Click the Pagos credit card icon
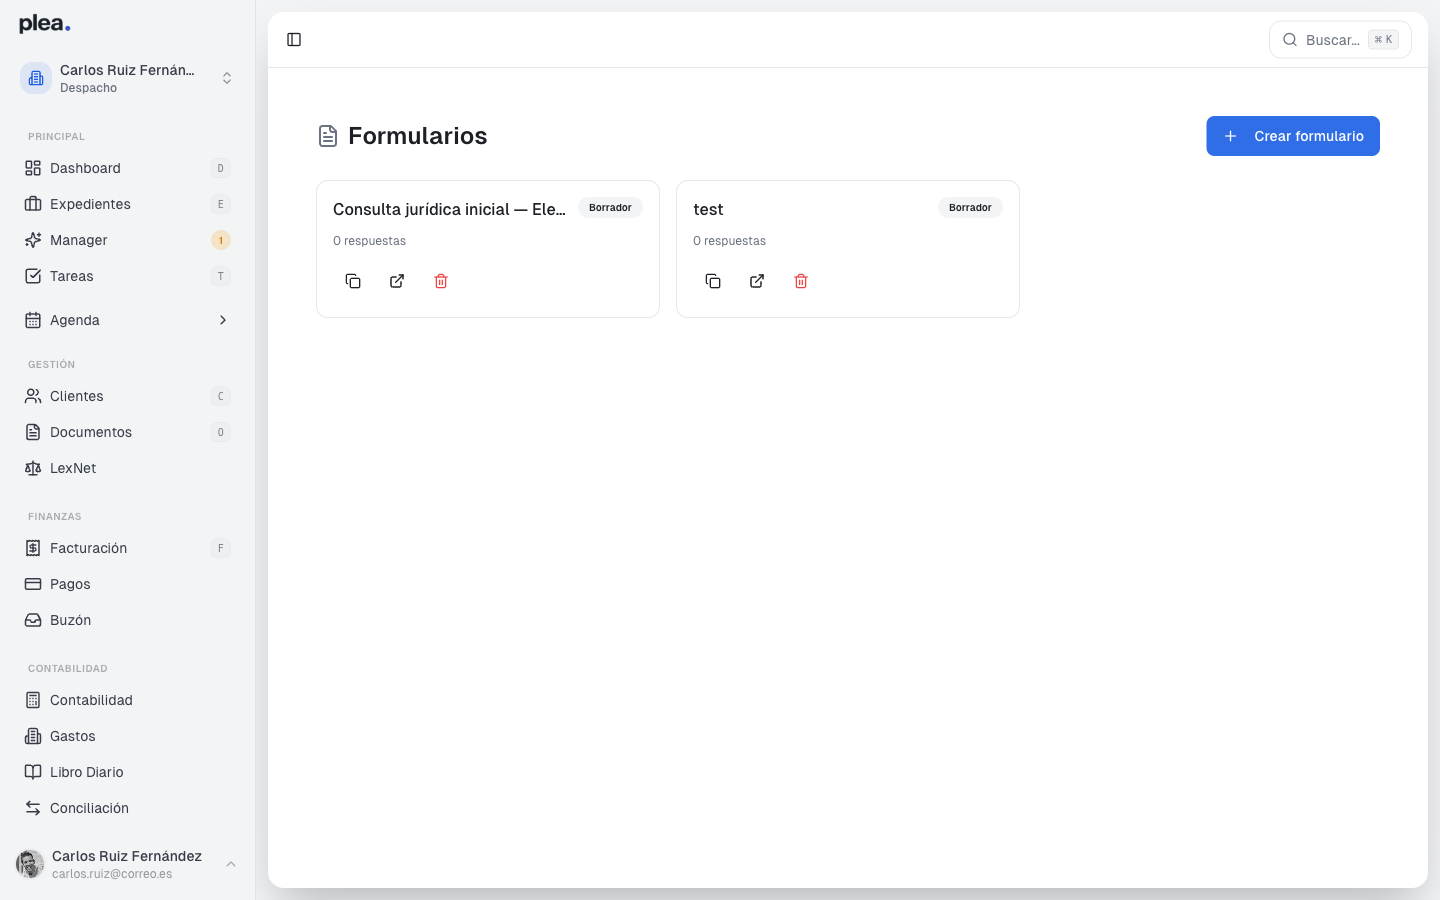The image size is (1440, 900). pos(33,584)
